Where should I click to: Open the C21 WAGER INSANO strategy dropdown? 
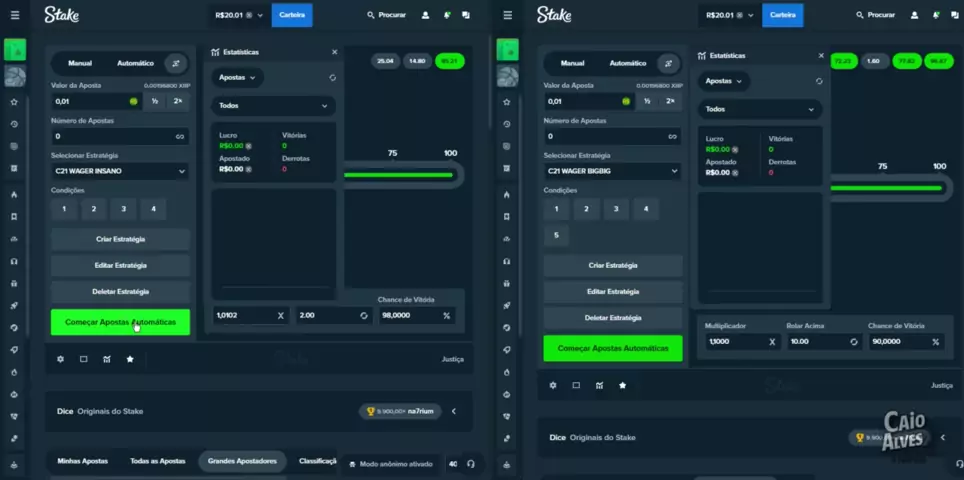(120, 171)
